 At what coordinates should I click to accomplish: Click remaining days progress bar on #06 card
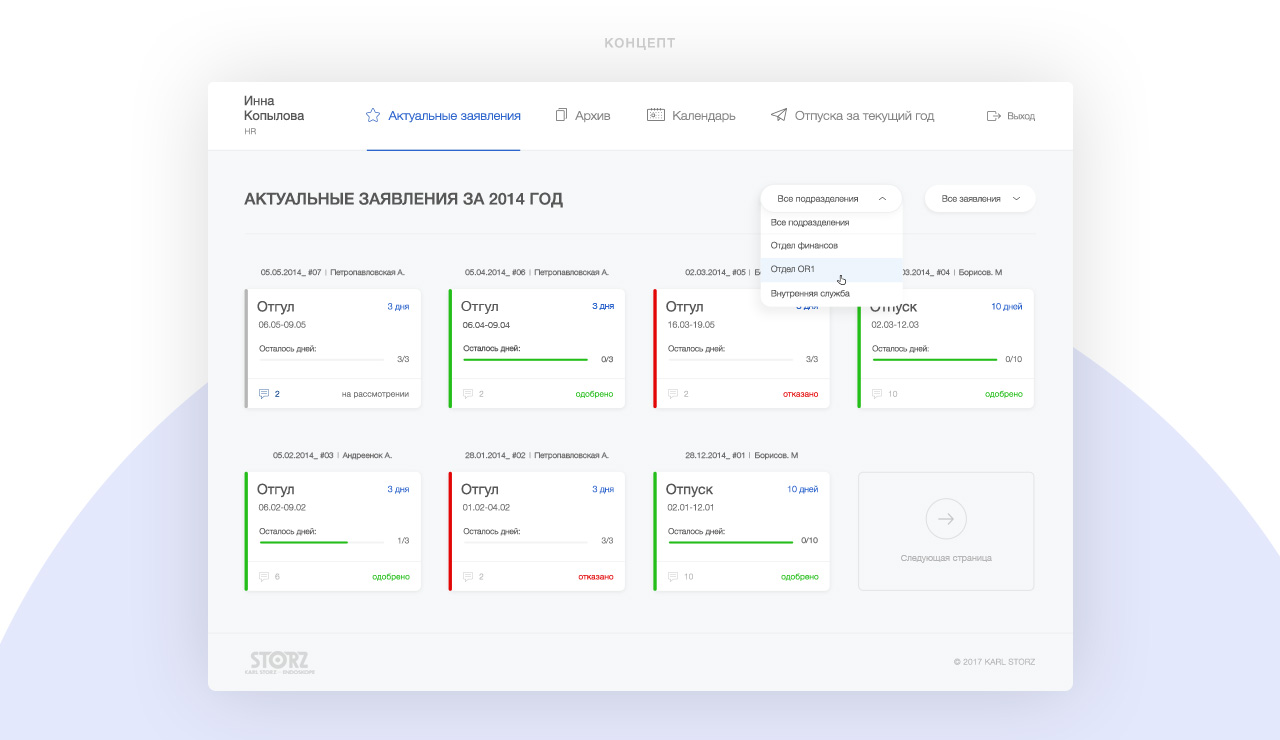pyautogui.click(x=525, y=359)
